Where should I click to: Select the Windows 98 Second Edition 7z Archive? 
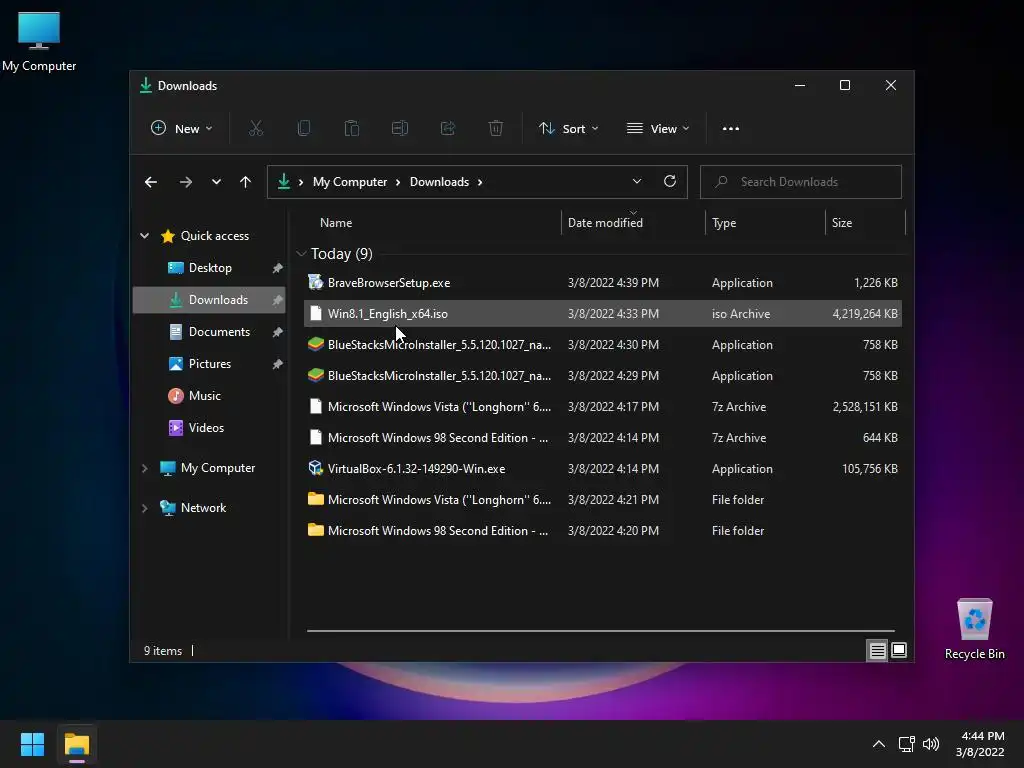(603, 438)
